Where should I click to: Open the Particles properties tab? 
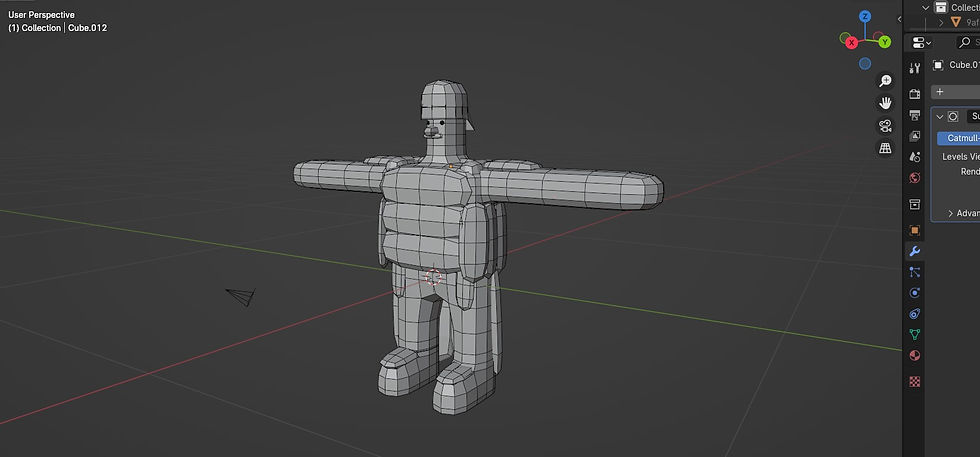coord(914,272)
